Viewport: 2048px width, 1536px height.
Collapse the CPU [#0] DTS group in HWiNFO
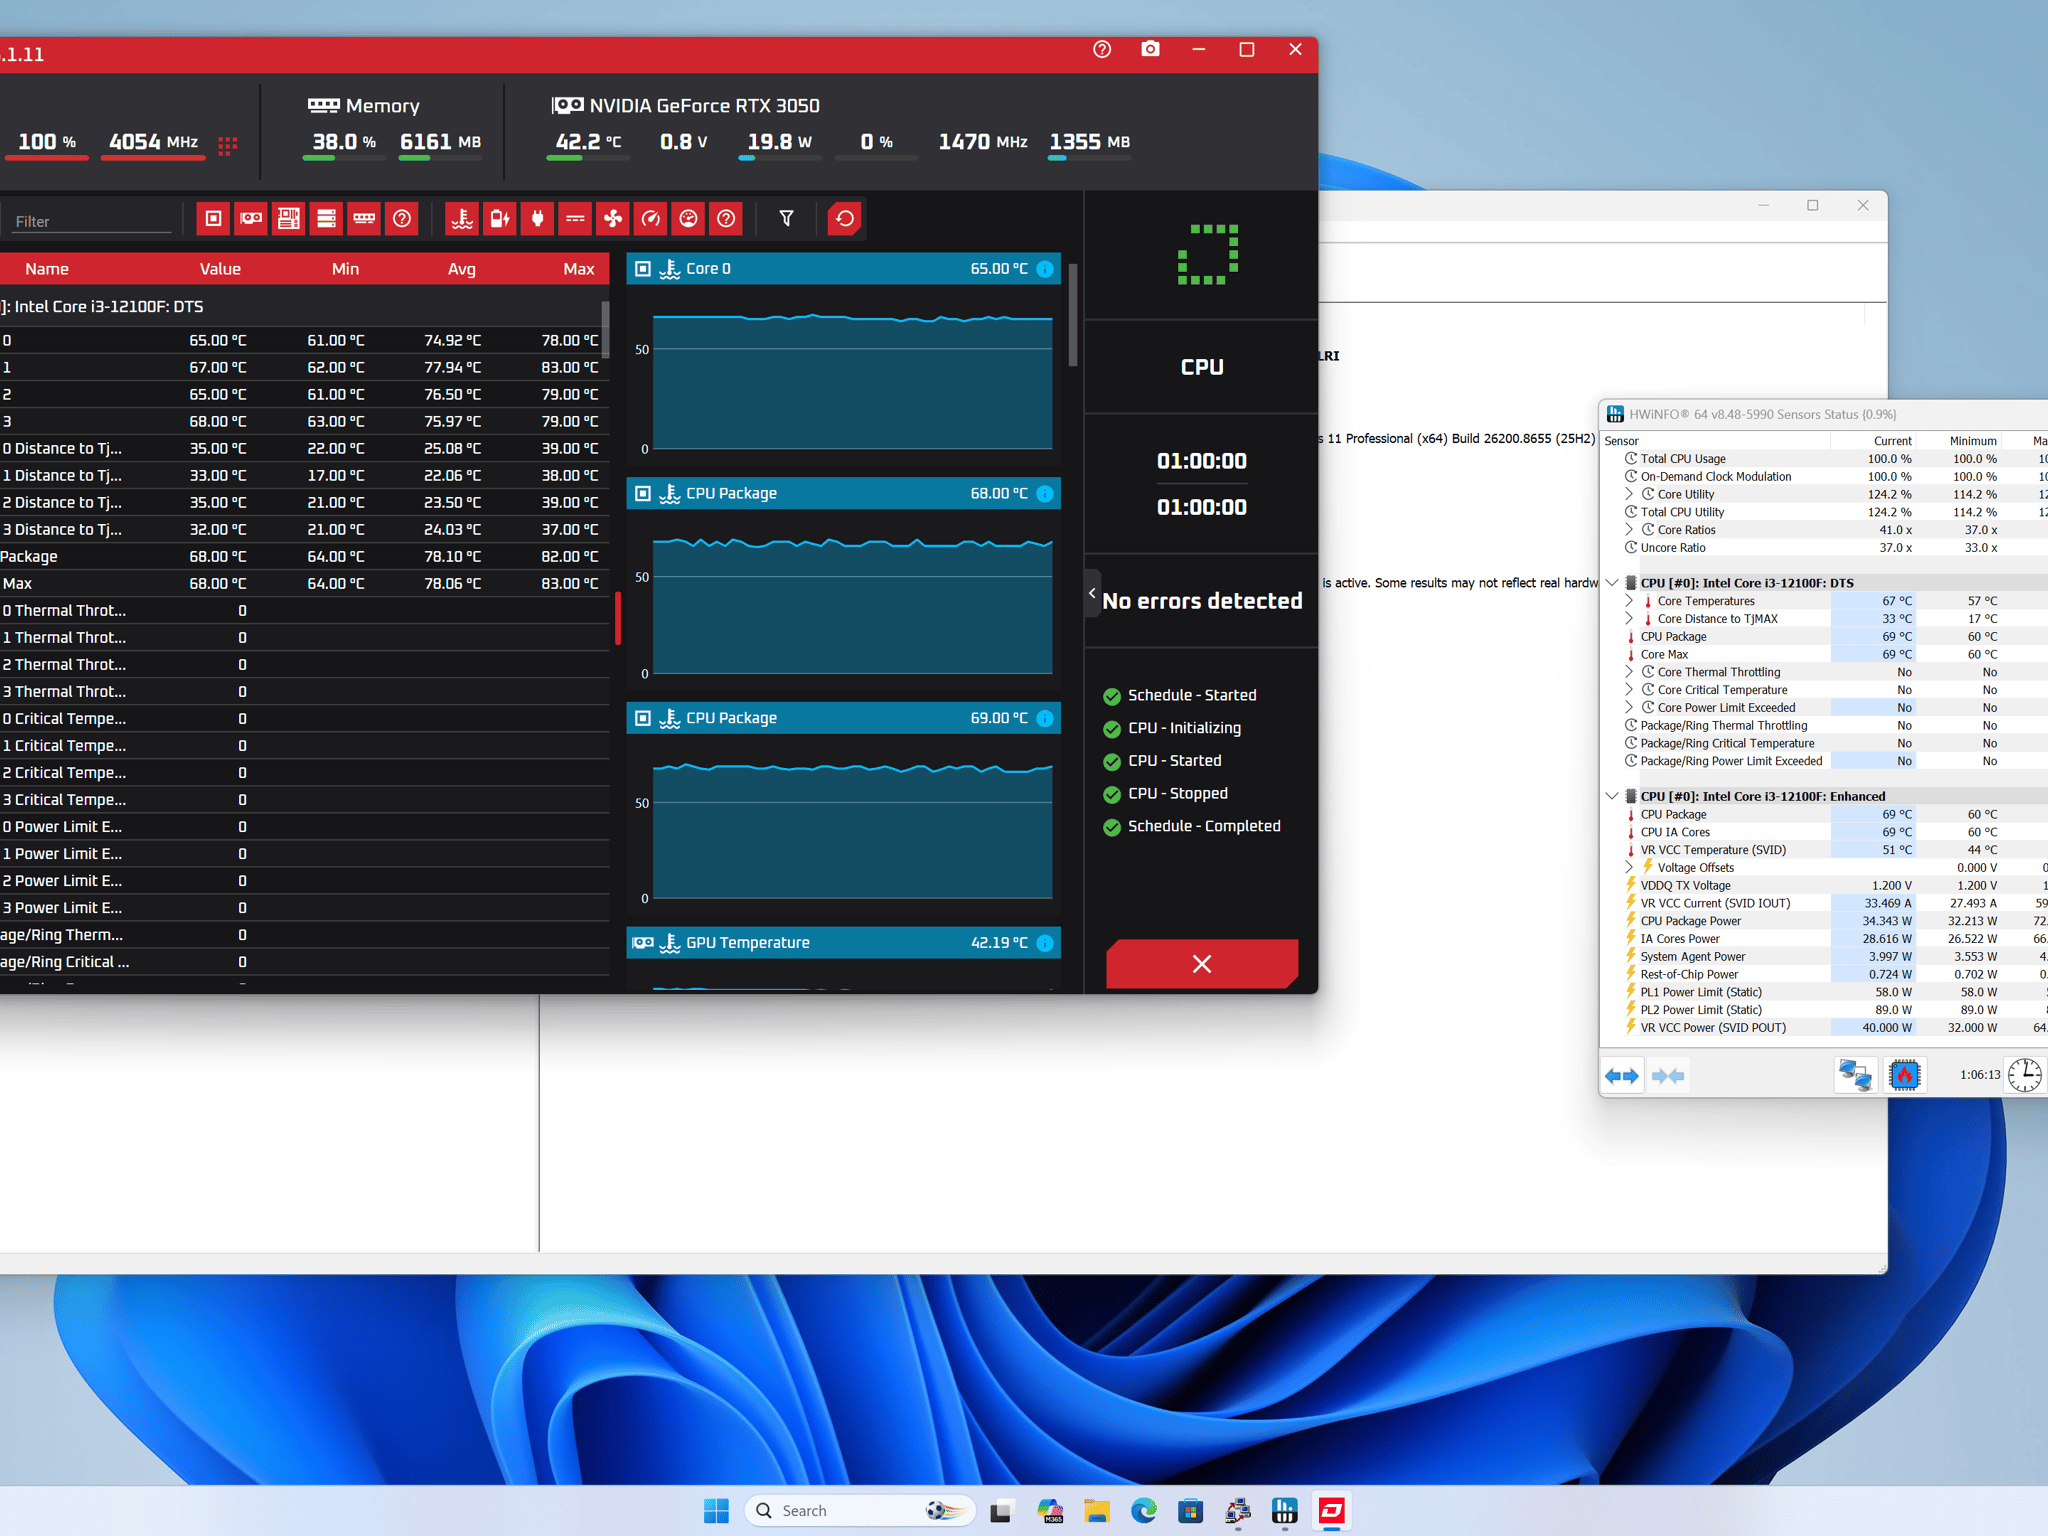(x=1612, y=583)
